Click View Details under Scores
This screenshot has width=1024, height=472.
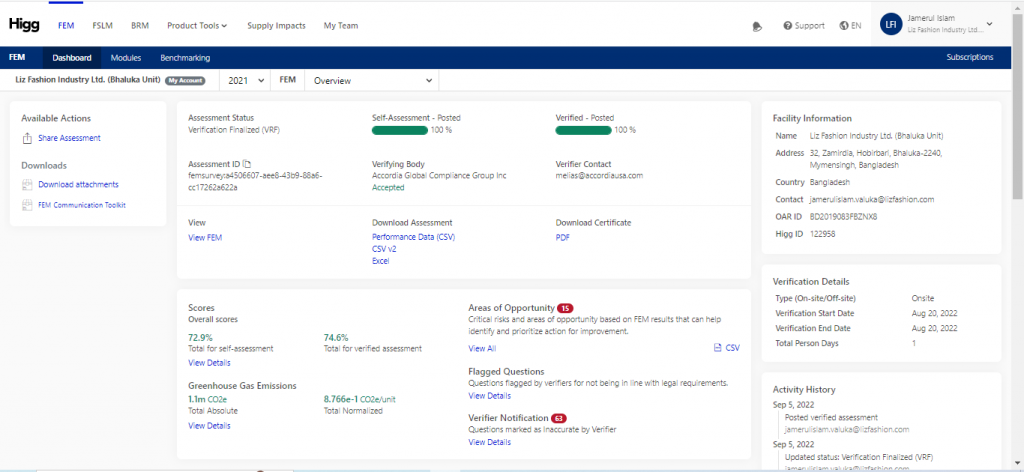(x=209, y=362)
